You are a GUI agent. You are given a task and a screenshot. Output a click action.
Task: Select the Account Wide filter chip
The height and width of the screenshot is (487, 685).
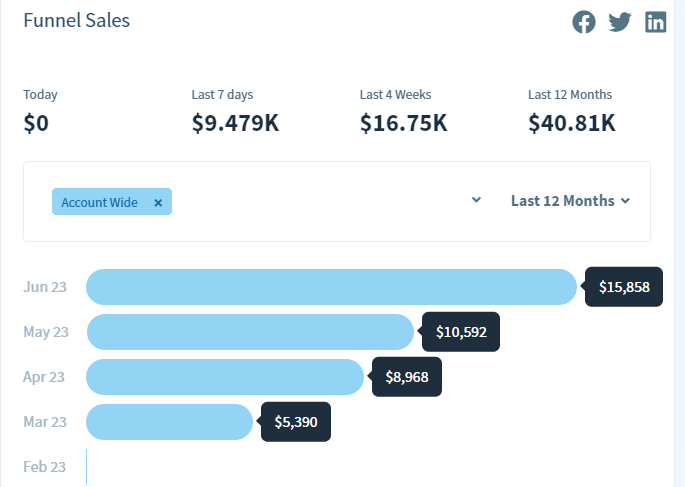(x=99, y=202)
